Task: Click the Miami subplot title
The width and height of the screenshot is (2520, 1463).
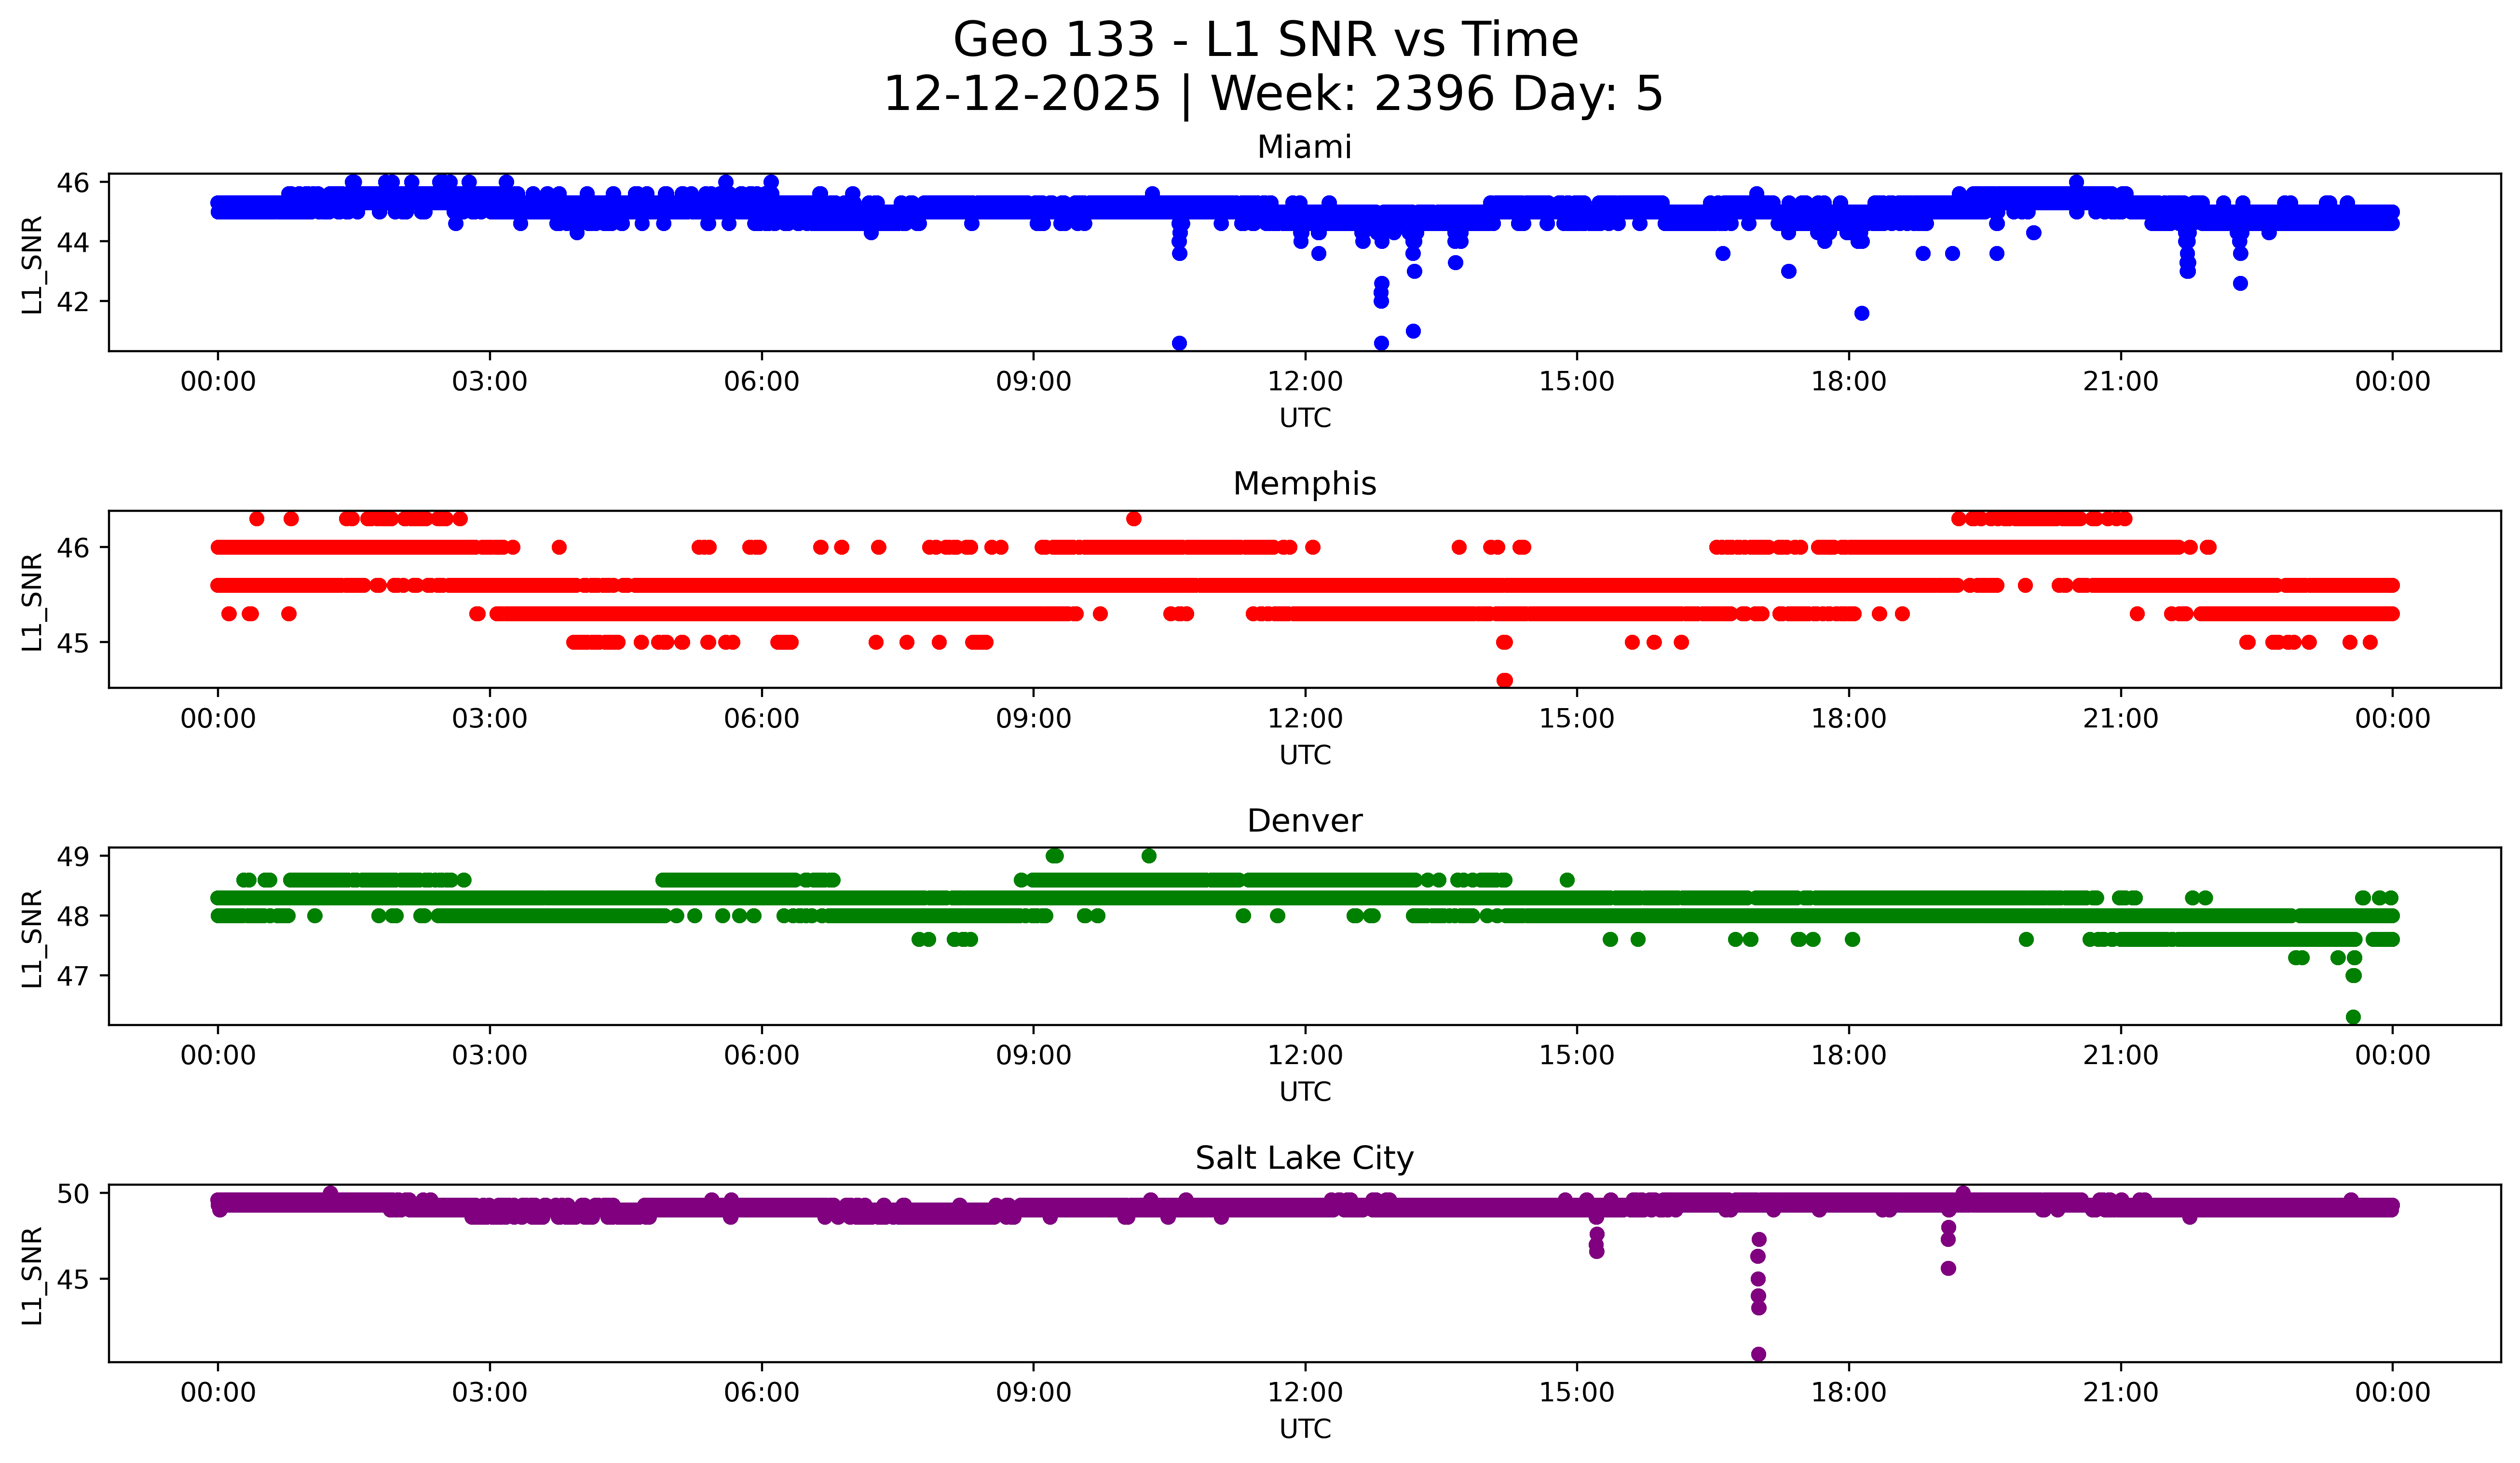Action: pos(1304,147)
